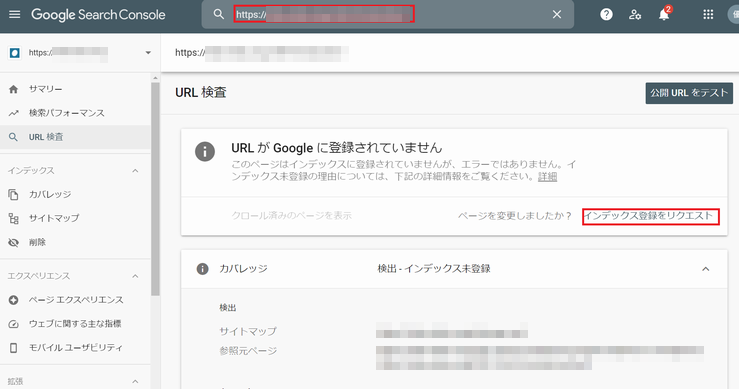The width and height of the screenshot is (739, 389).
Task: Click the 公開 URL をテスト button
Action: pos(689,93)
